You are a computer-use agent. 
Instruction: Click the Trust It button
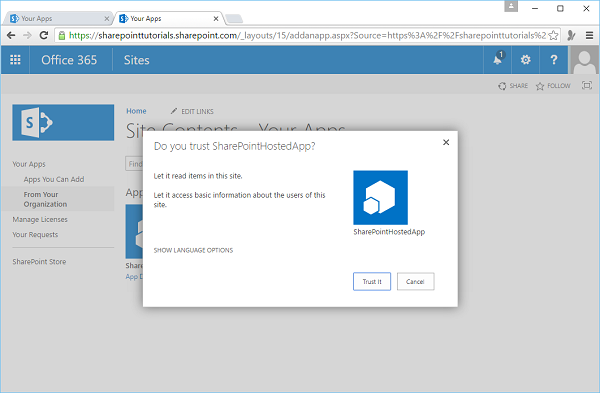click(x=372, y=282)
